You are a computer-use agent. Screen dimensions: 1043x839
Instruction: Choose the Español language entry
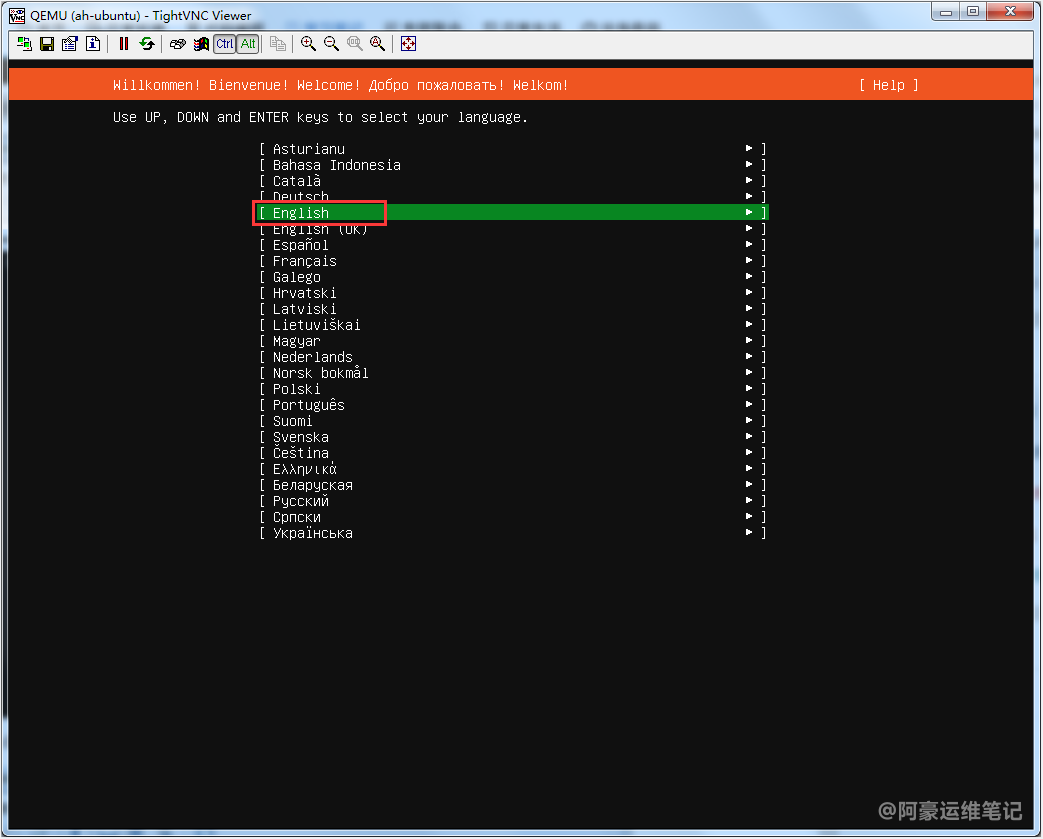[x=301, y=245]
